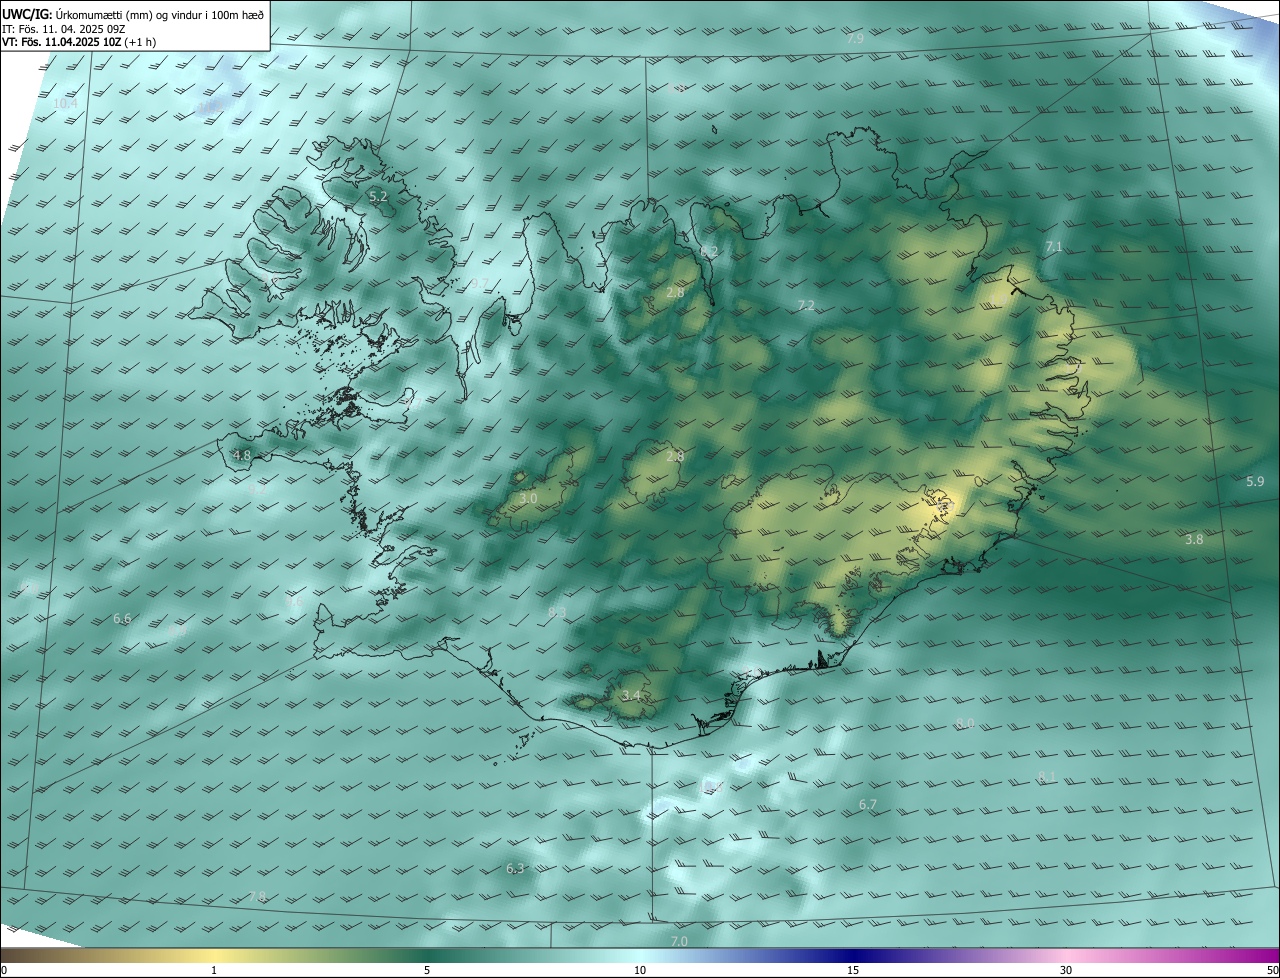Click the 6.3 value label on the map
1280x978 pixels.
[x=515, y=869]
